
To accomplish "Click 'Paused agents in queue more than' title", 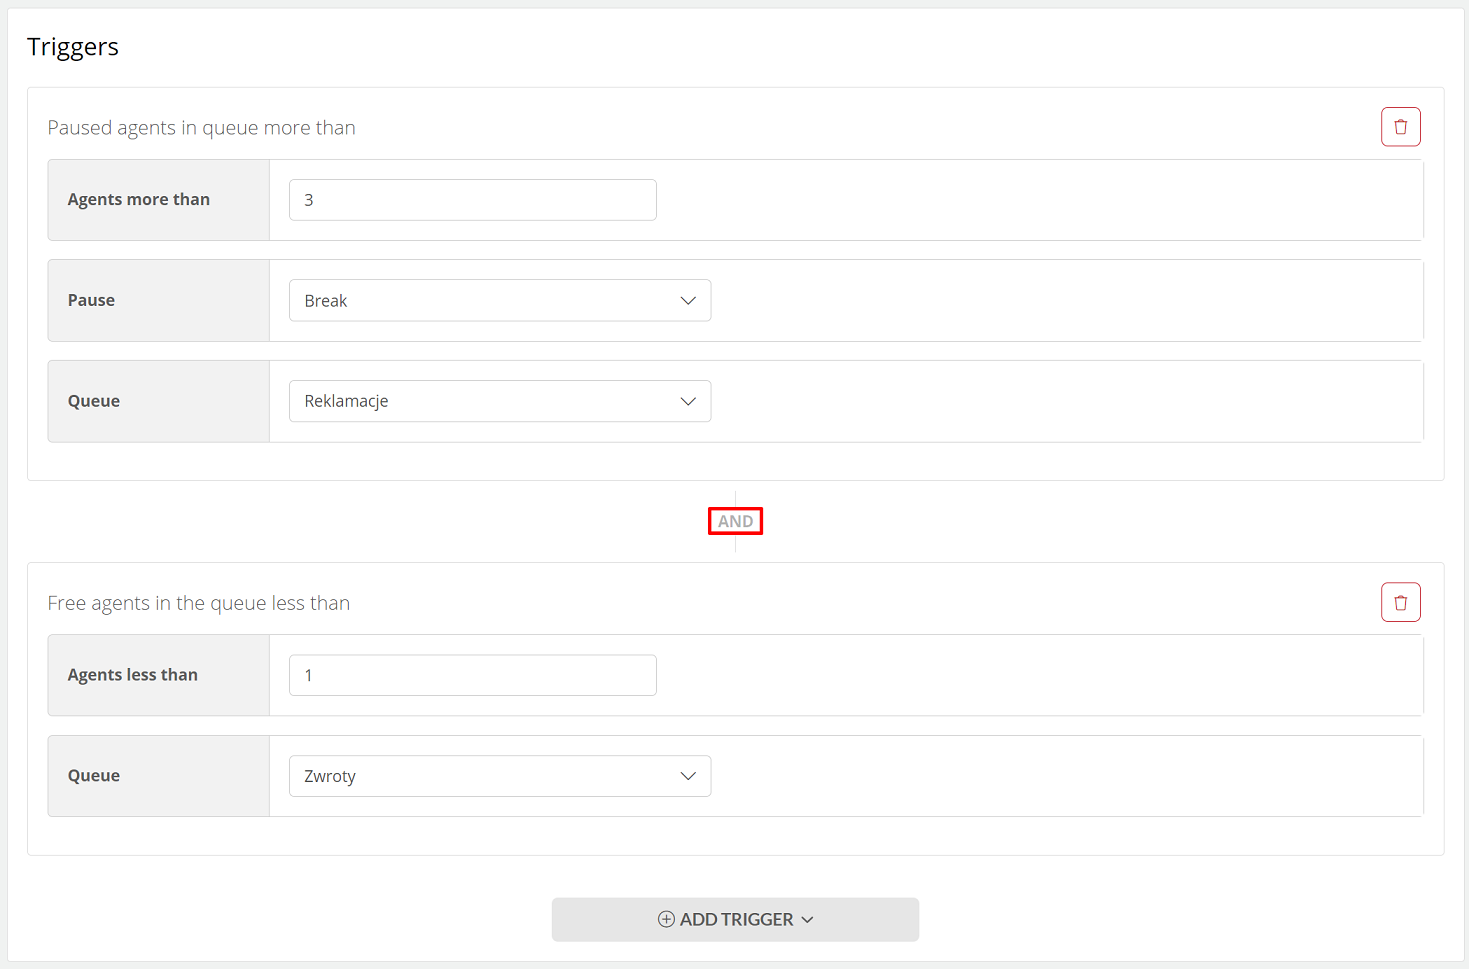I will tap(202, 128).
